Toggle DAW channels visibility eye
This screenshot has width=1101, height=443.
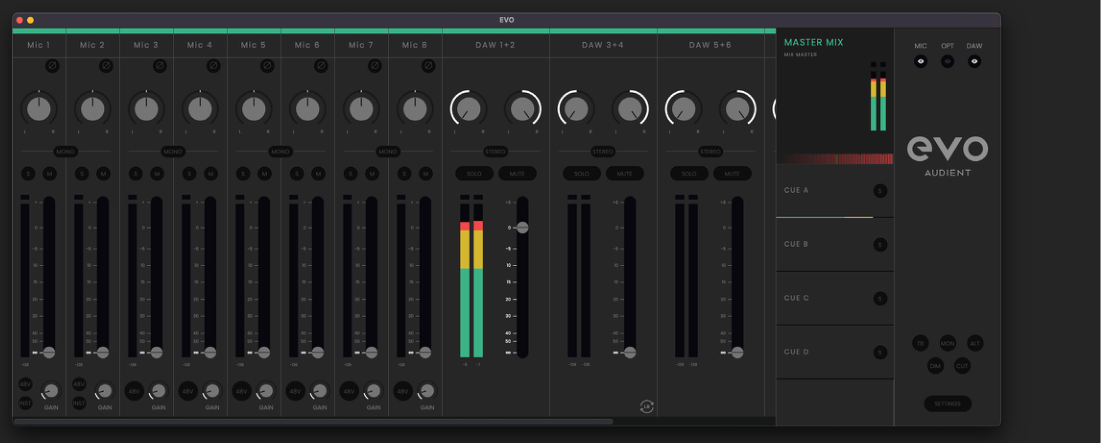click(x=974, y=61)
